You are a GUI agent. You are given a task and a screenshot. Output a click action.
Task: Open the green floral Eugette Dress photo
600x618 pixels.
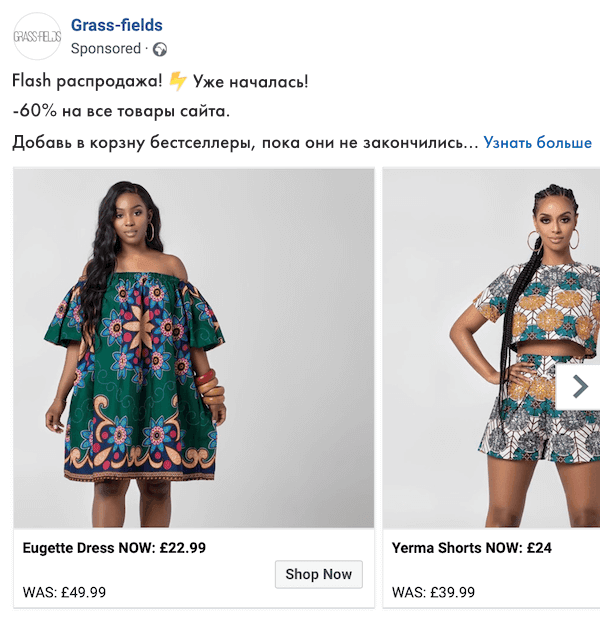[194, 348]
